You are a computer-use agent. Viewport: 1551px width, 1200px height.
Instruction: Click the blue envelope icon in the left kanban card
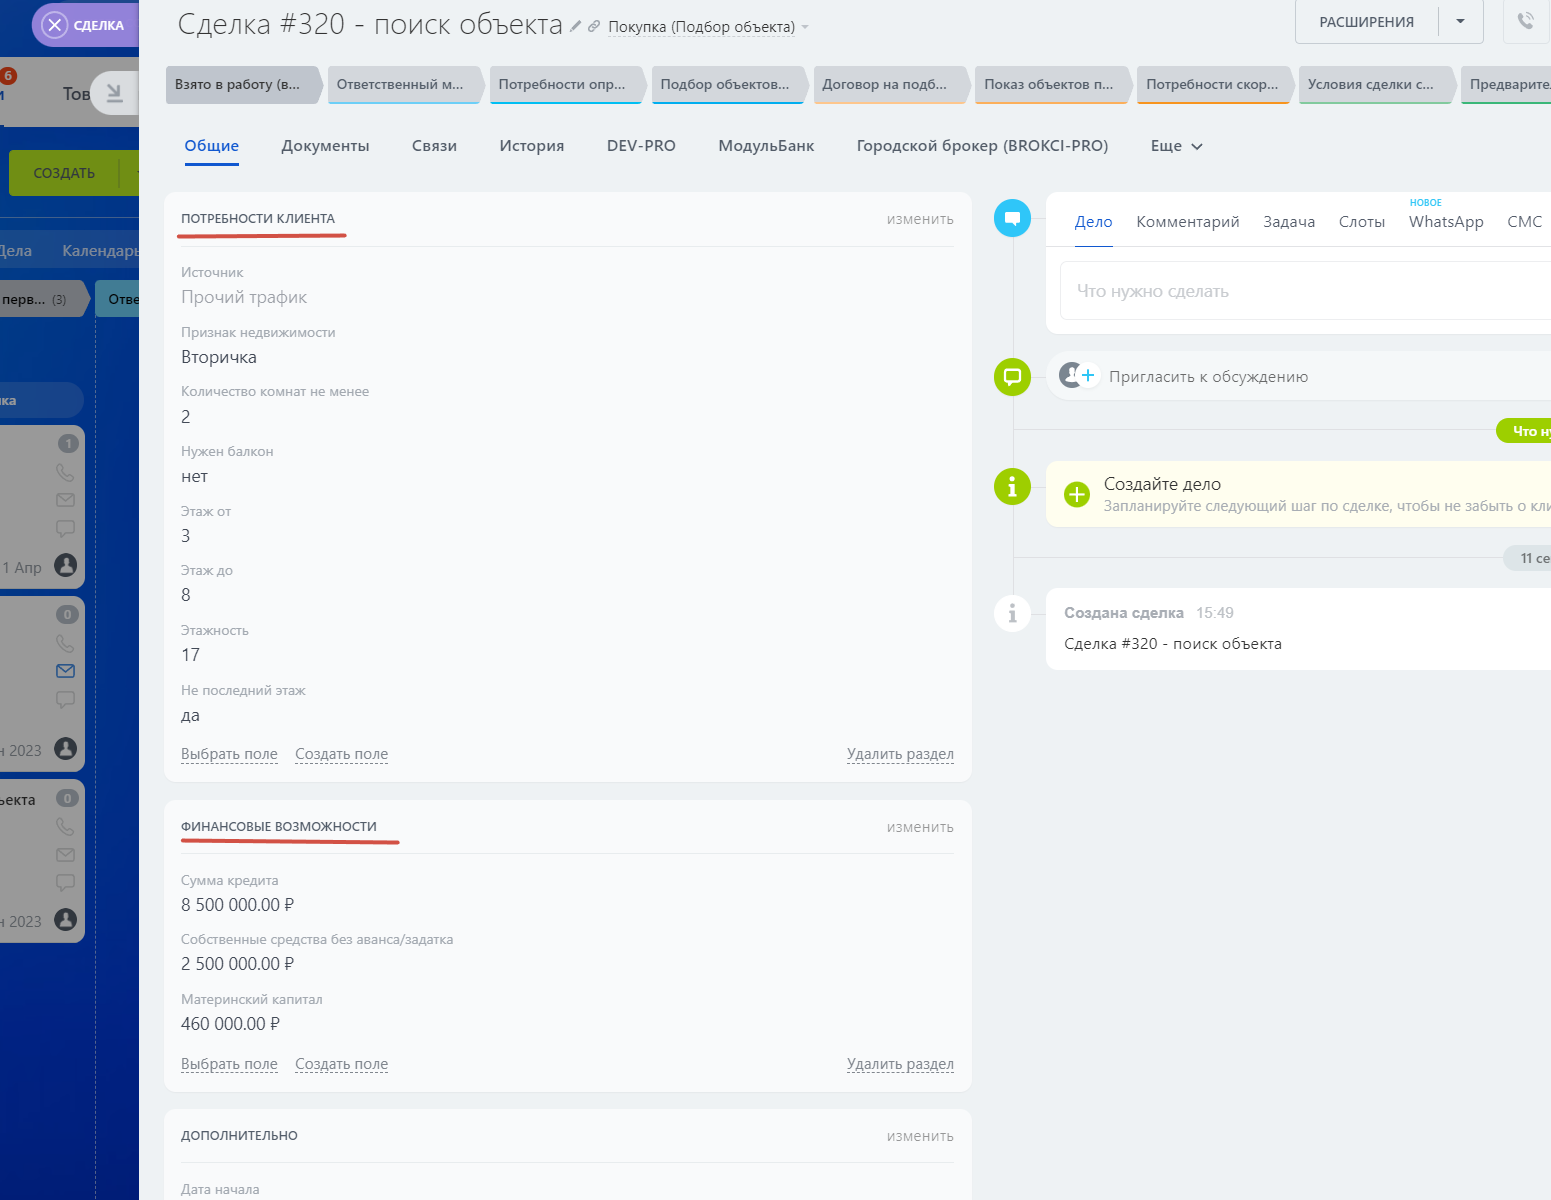[x=66, y=671]
